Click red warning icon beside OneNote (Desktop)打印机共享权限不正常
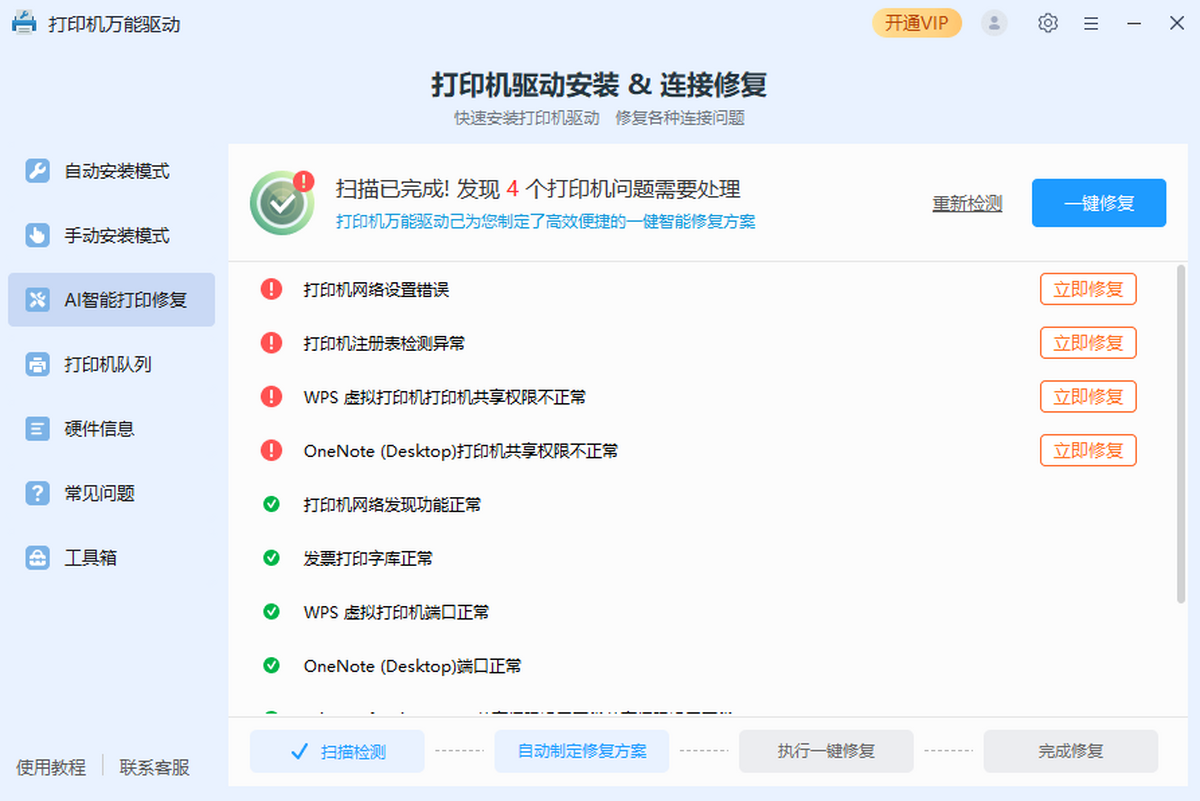Viewport: 1200px width, 801px height. [x=271, y=451]
